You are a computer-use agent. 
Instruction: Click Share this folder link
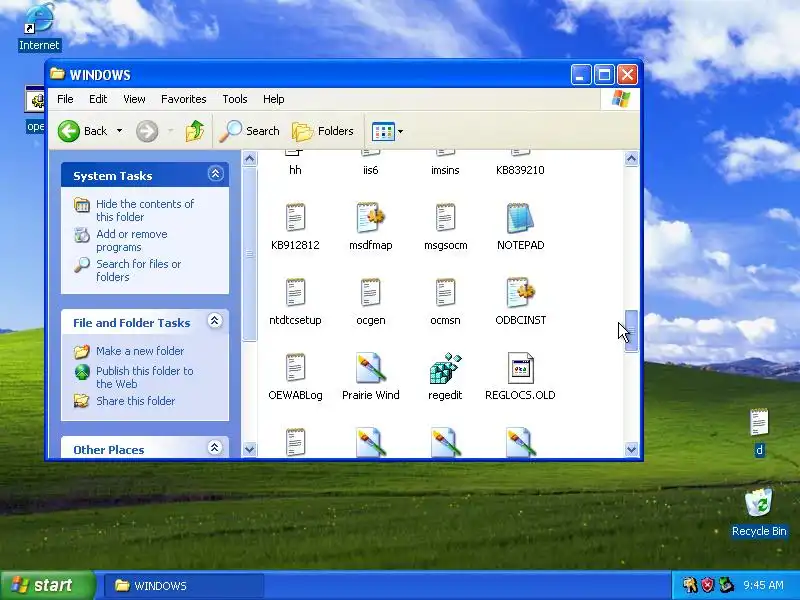coord(136,401)
